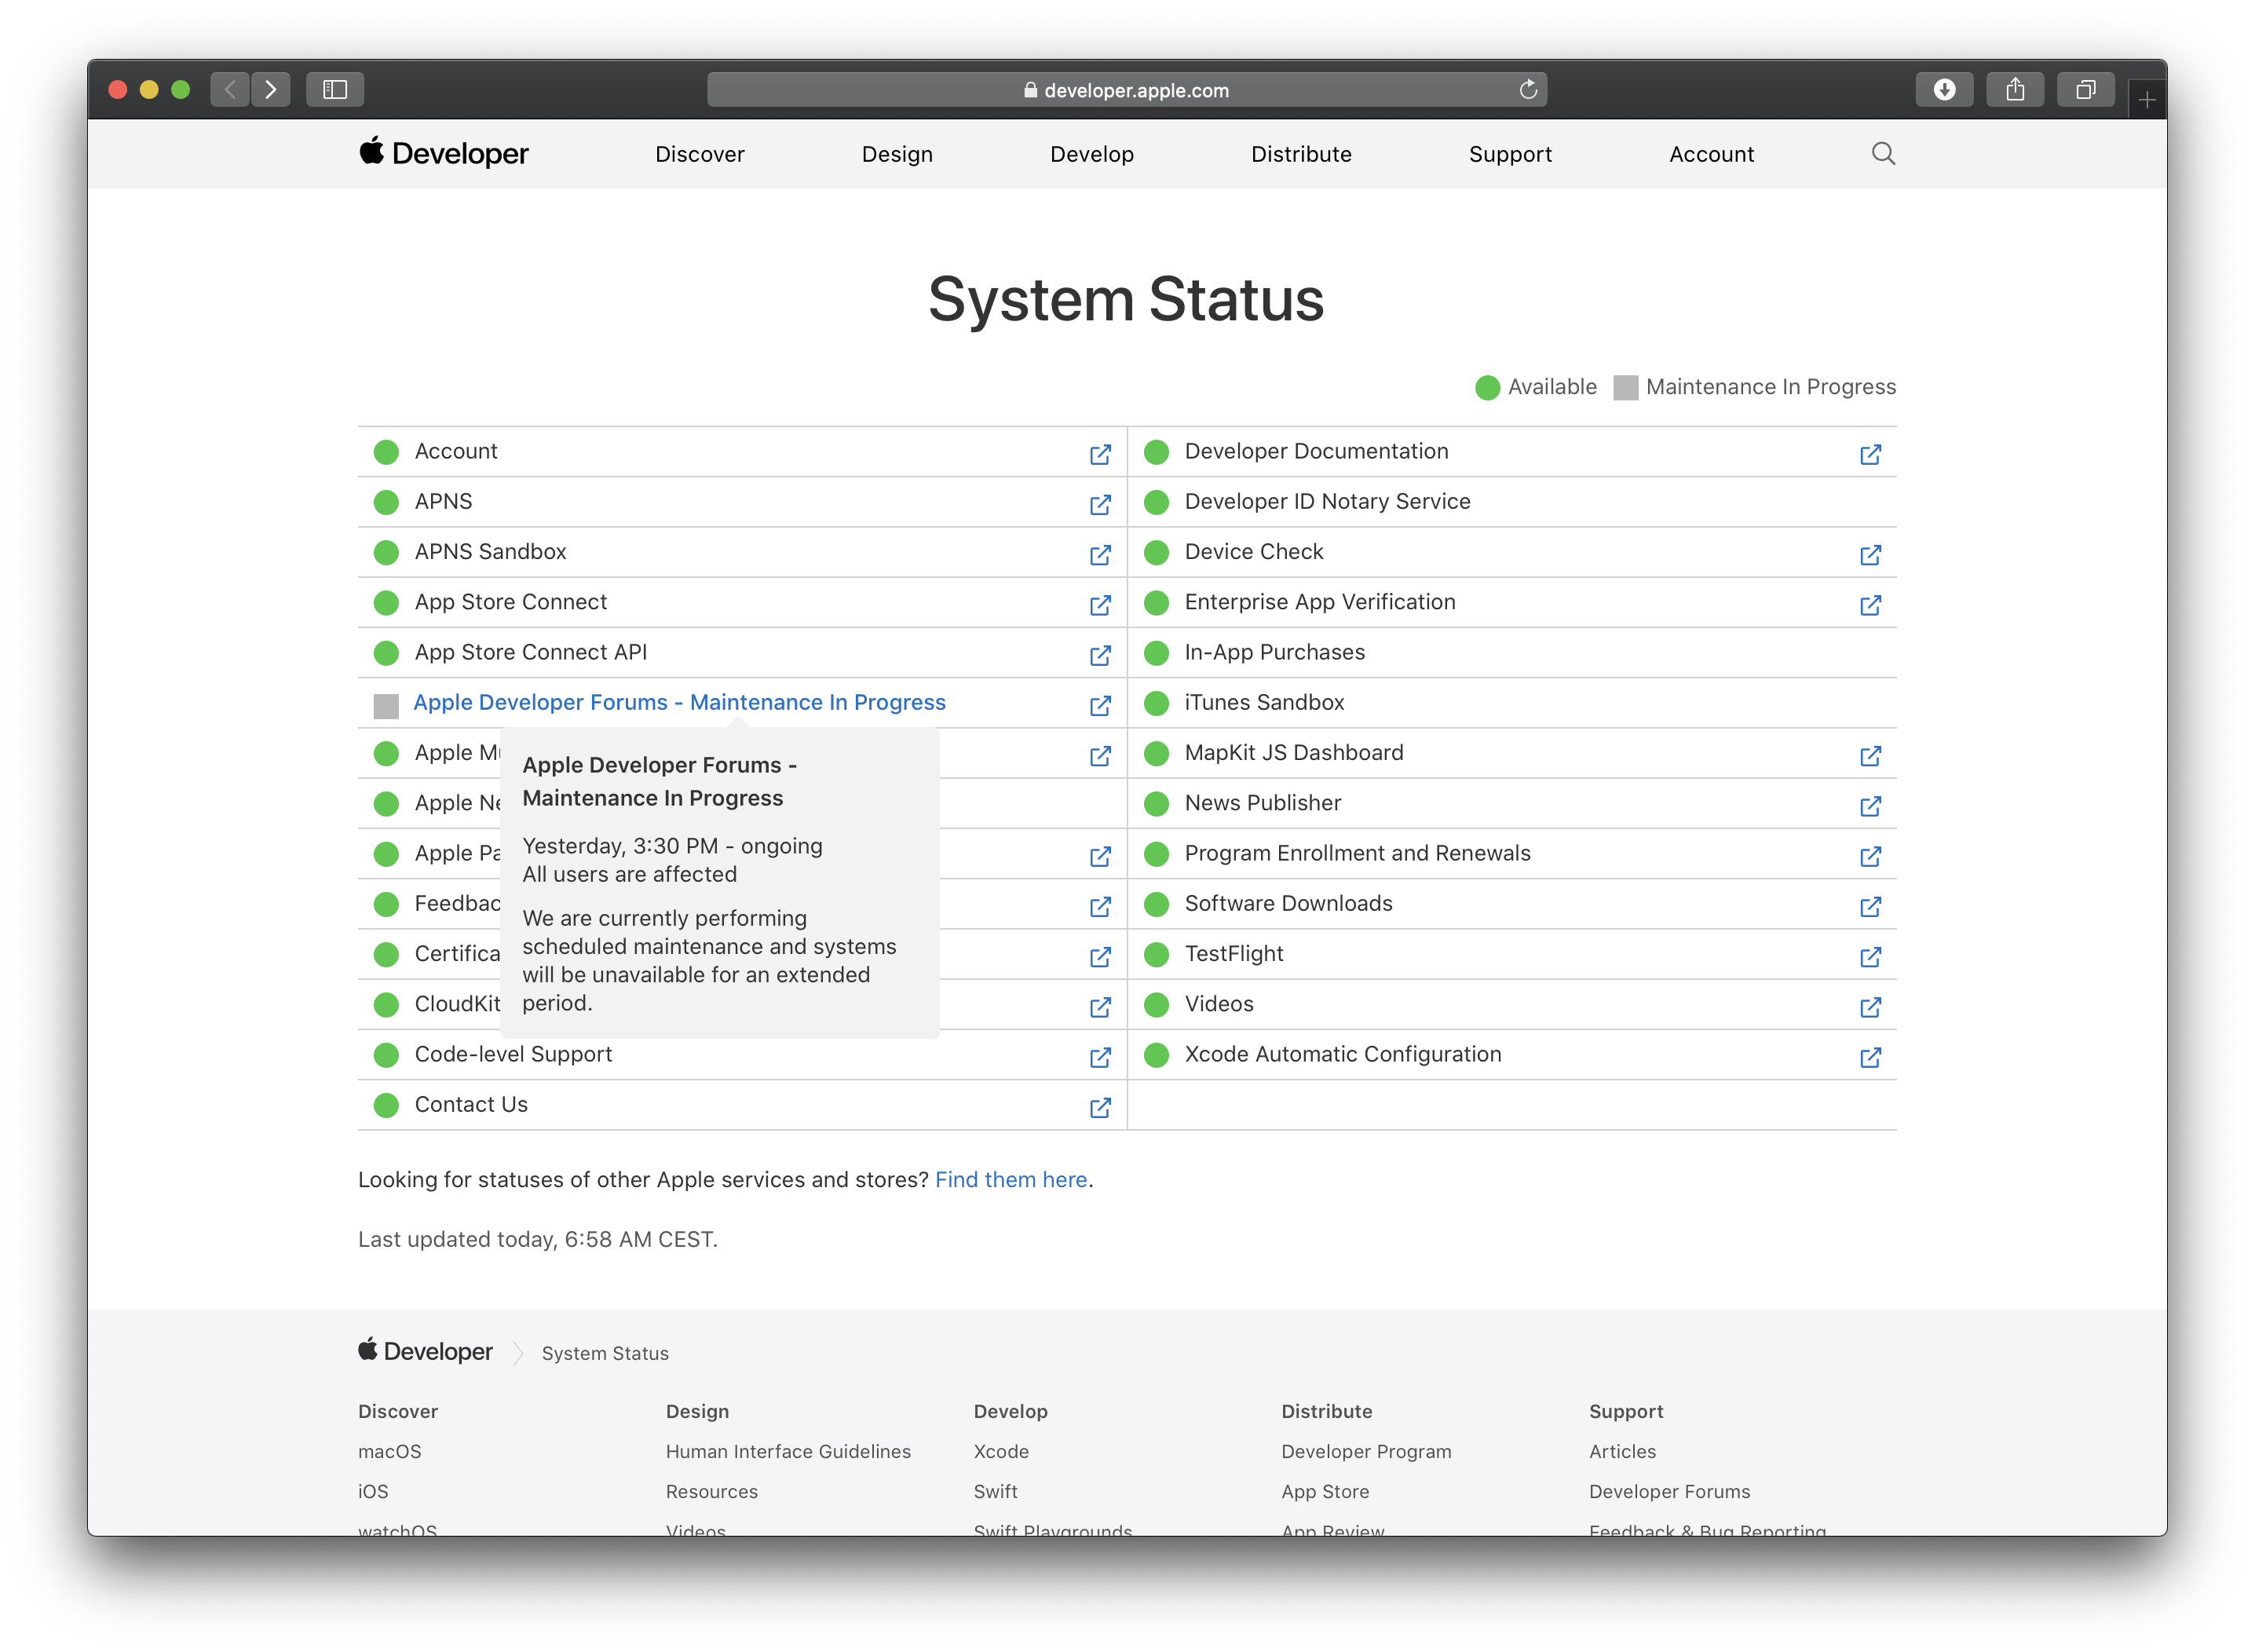
Task: Click gray maintenance square beside Apple Developer Forums
Action: click(386, 706)
